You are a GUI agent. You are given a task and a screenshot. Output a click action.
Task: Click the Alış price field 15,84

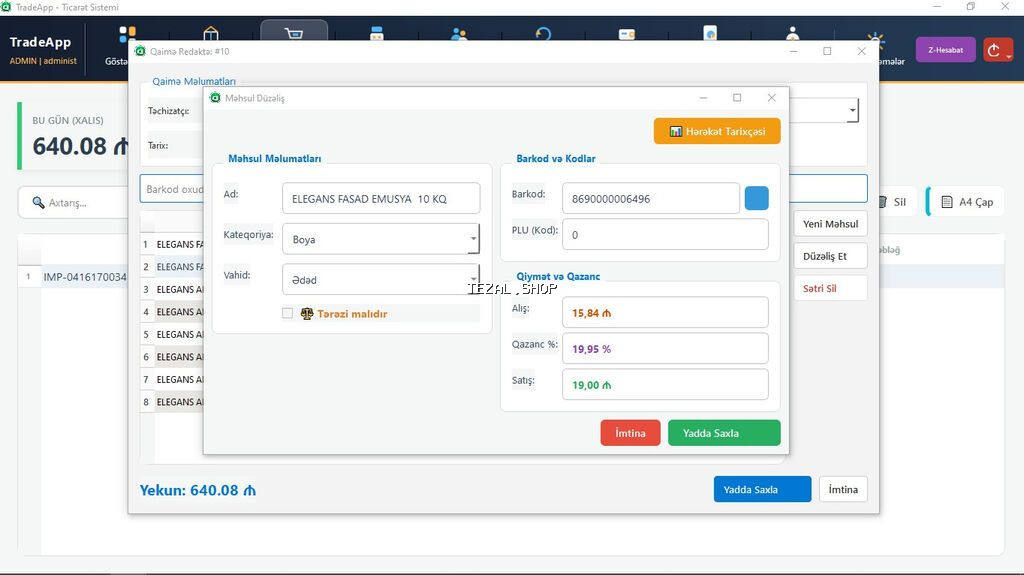665,313
